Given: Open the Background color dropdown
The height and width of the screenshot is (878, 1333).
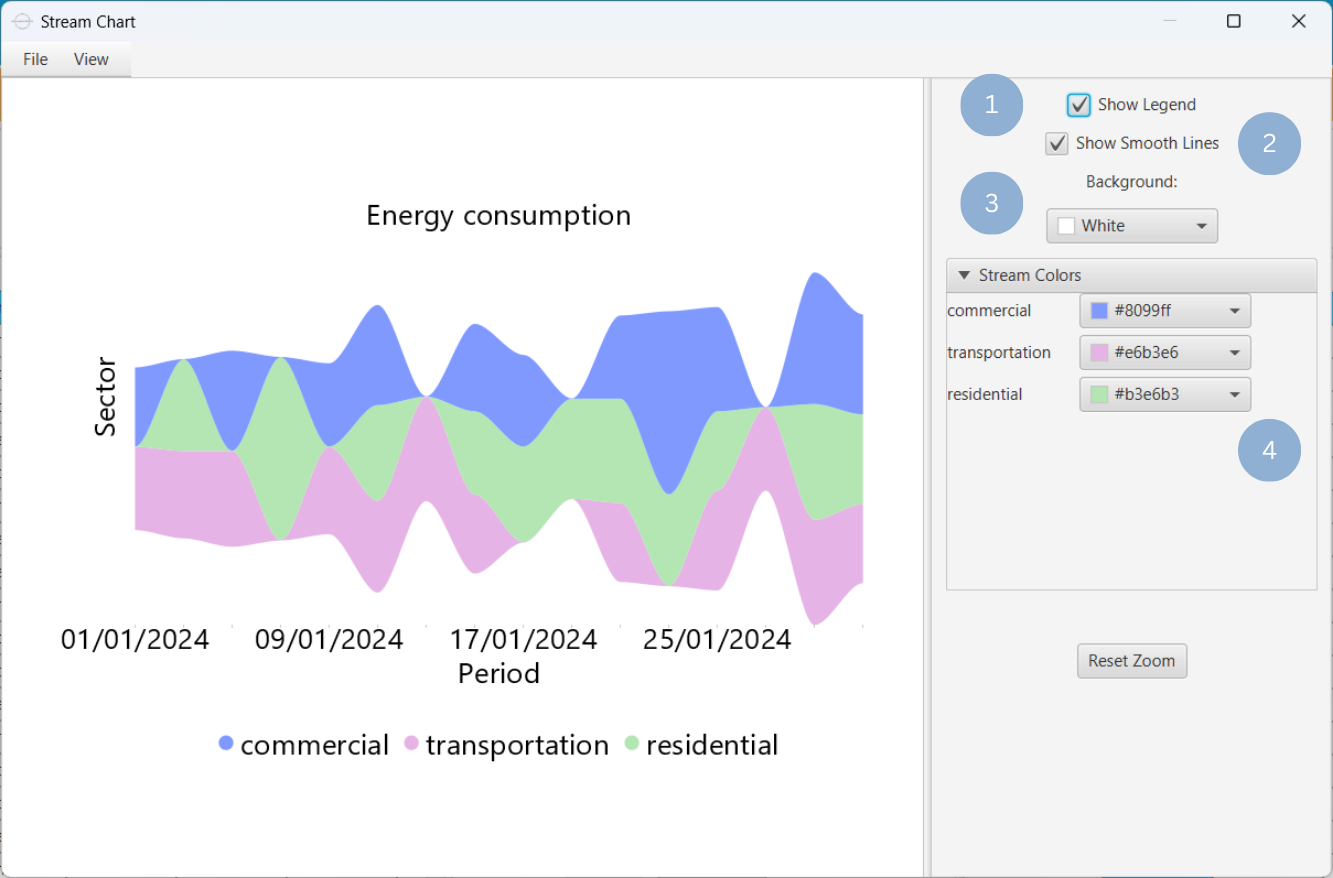Looking at the screenshot, I should pos(1132,226).
